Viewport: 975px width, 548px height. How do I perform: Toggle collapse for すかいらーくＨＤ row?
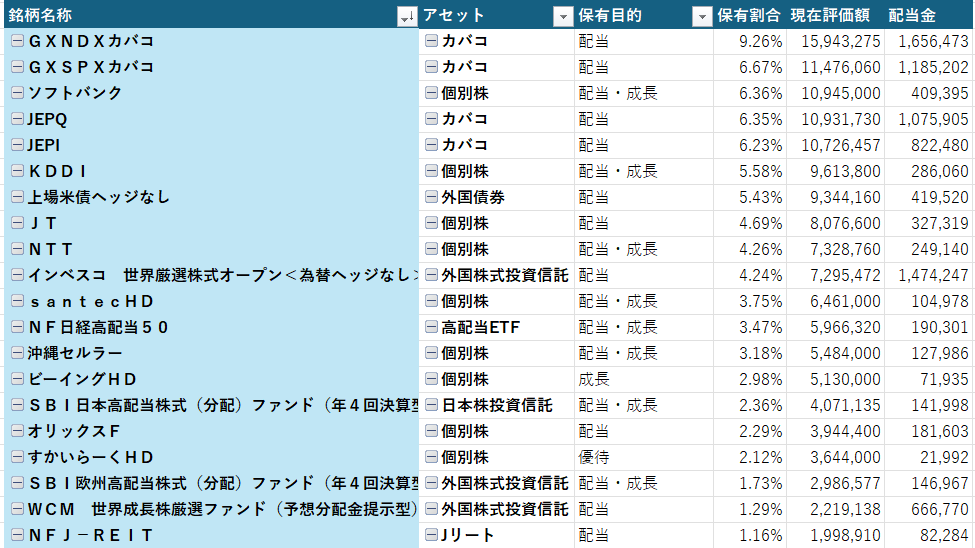coord(17,457)
